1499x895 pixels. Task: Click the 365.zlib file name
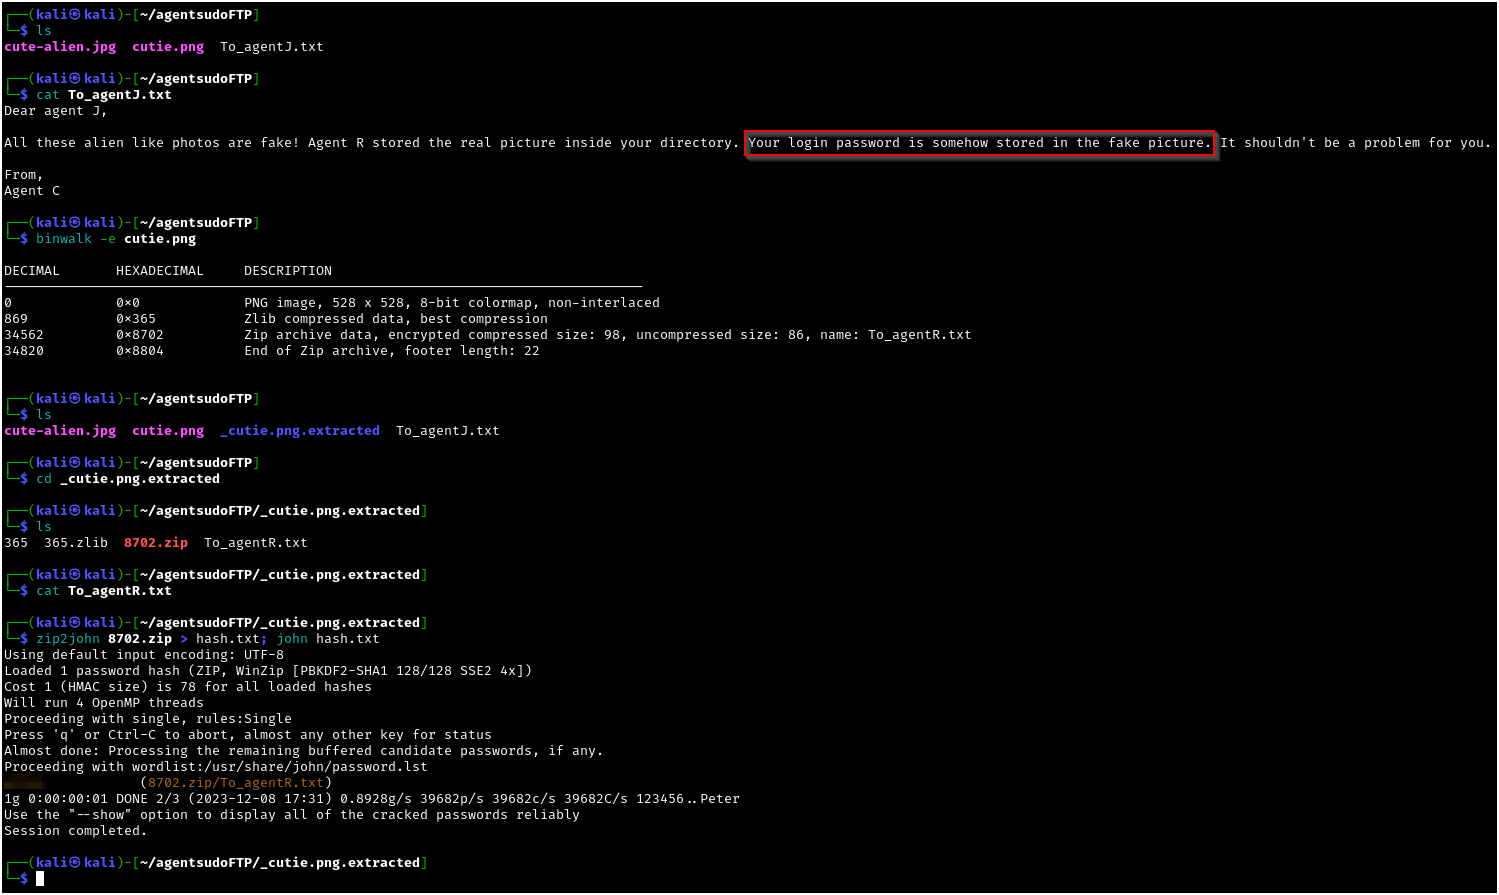(x=76, y=543)
